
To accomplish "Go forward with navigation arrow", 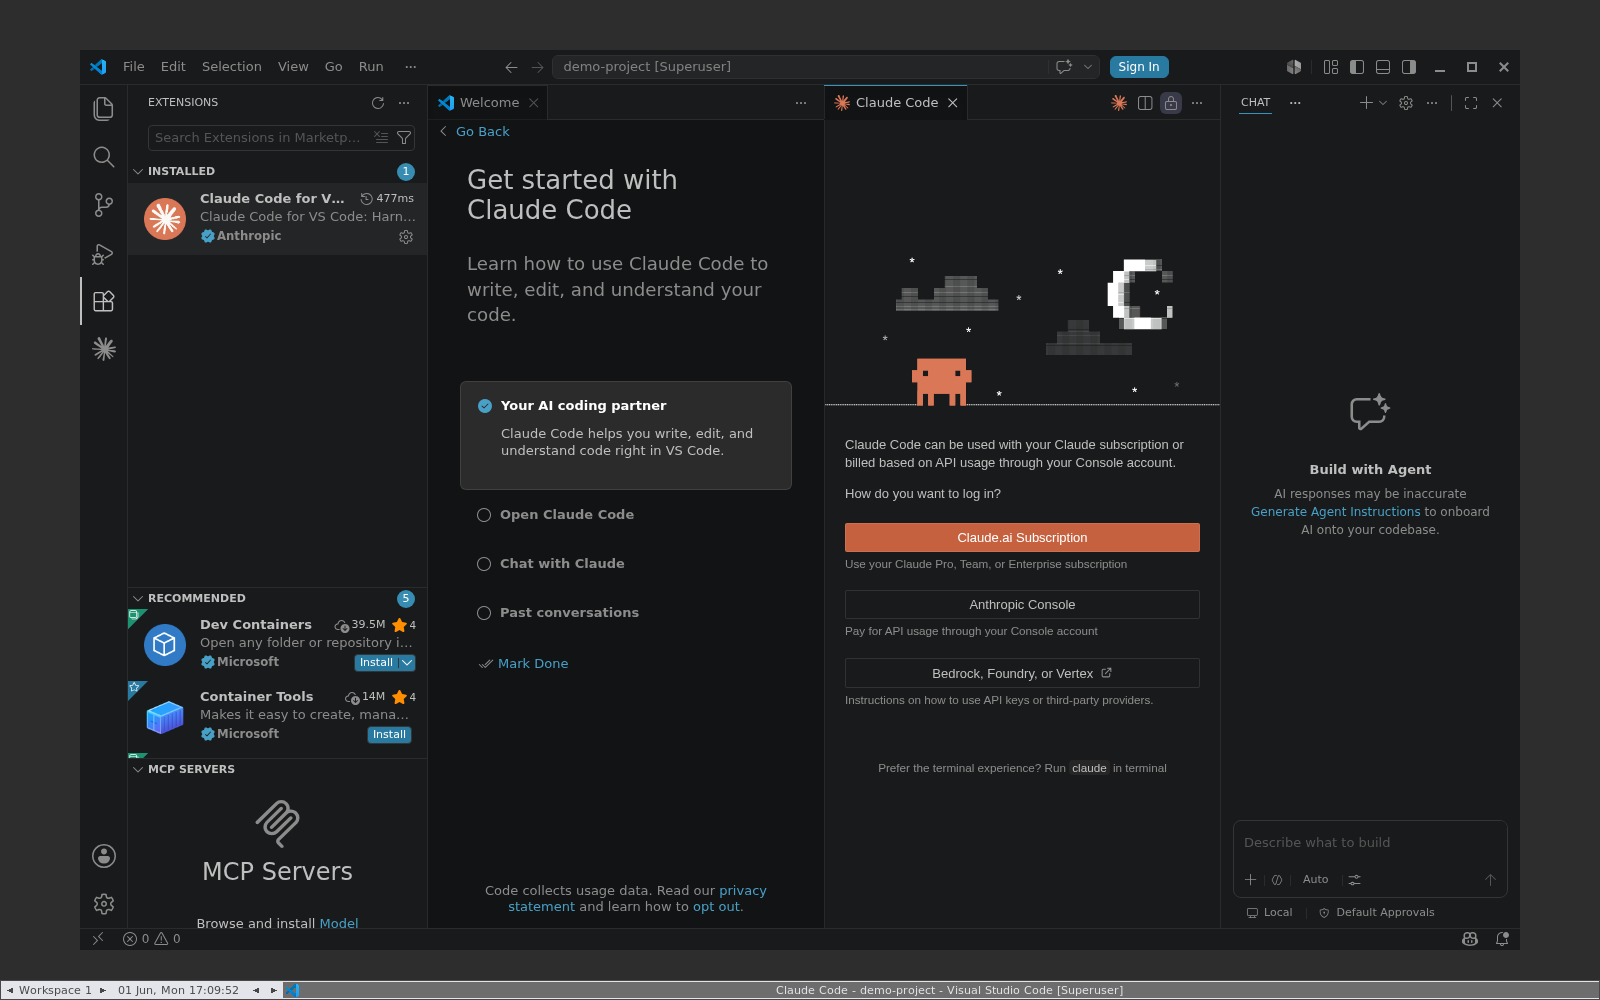I will coord(538,67).
